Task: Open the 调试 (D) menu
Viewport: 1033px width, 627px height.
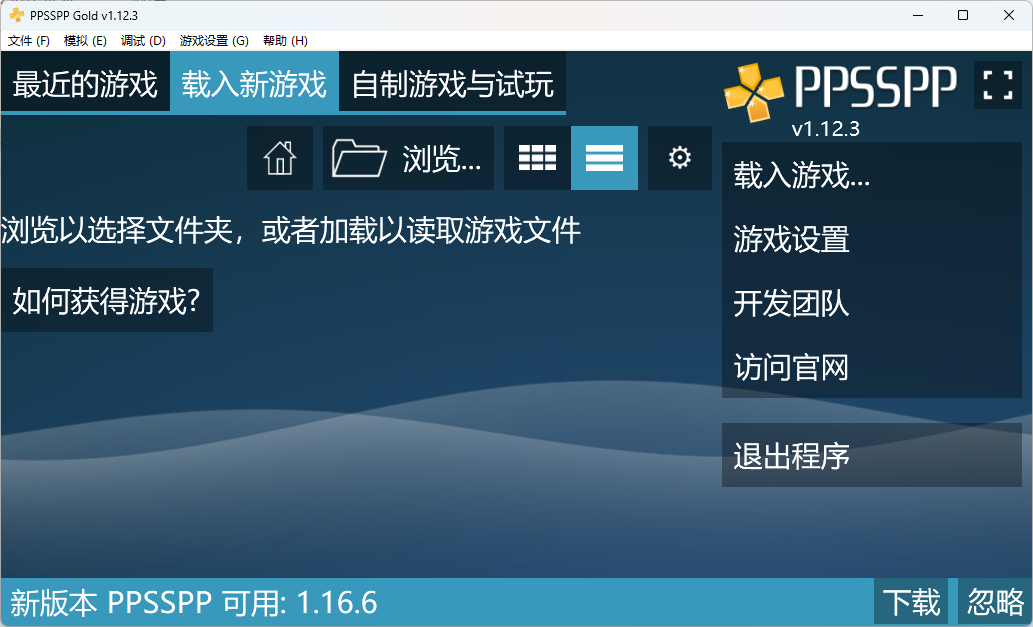Action: pyautogui.click(x=143, y=41)
